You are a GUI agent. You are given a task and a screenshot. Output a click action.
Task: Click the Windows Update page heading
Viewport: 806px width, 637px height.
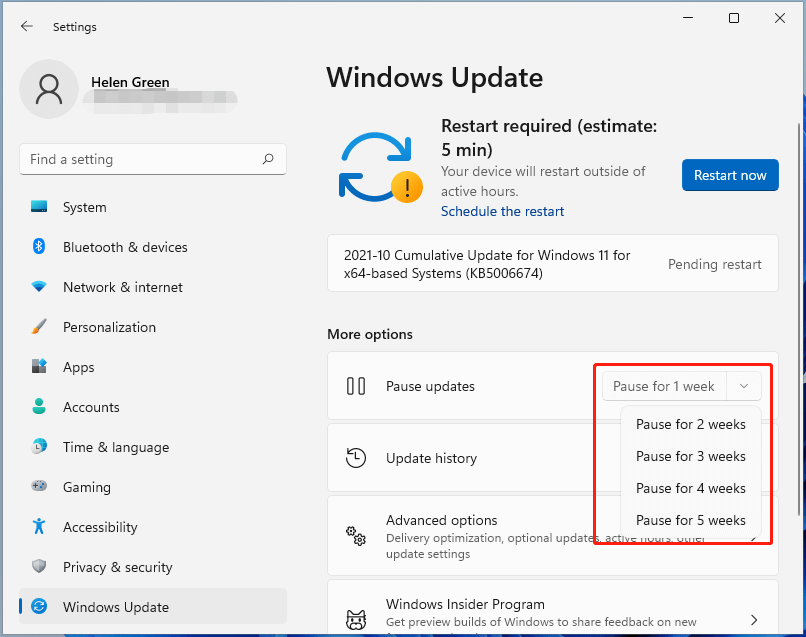click(434, 78)
